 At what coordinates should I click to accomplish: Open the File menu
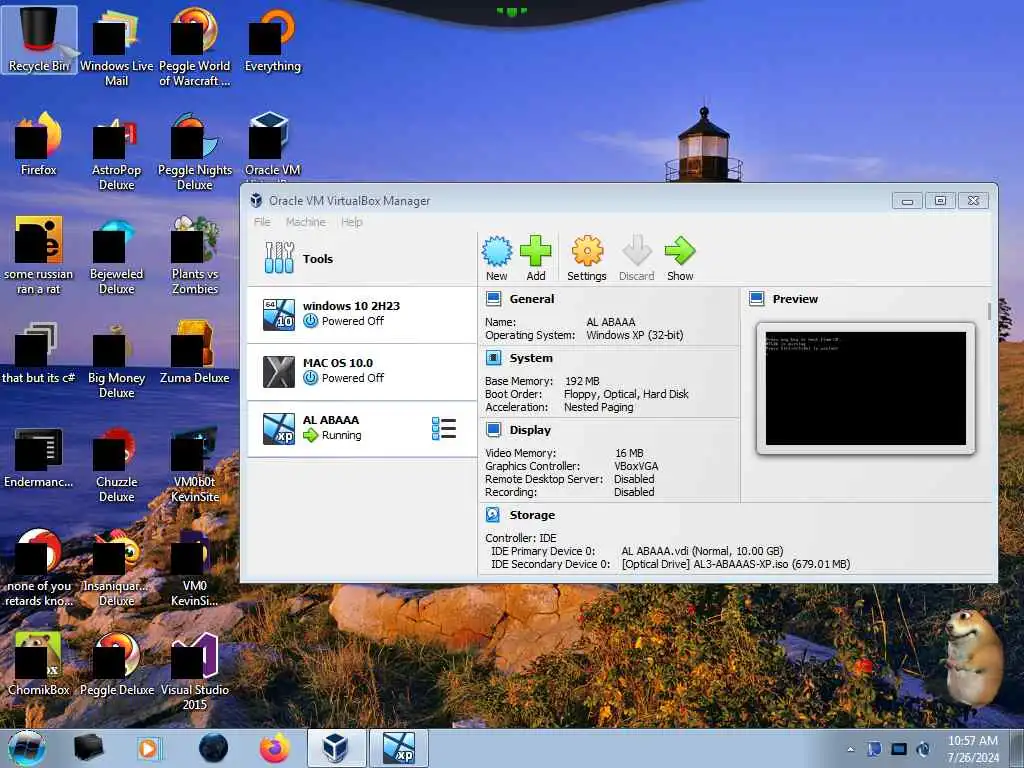262,222
